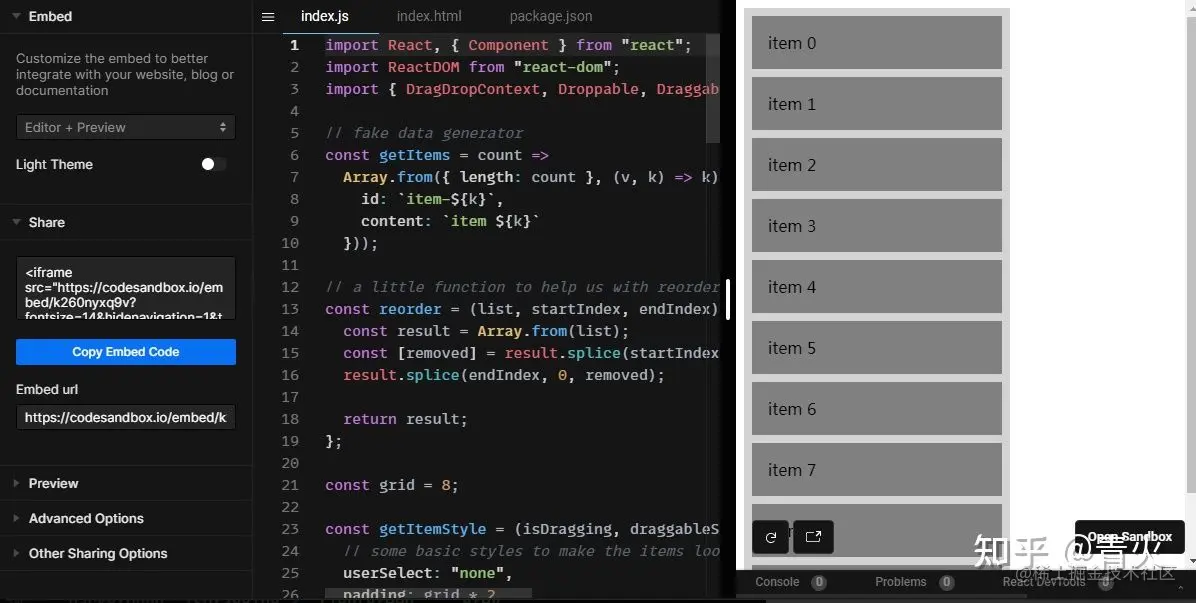Screen dimensions: 1196x603
Task: Click the Console count badge
Action: 818,582
